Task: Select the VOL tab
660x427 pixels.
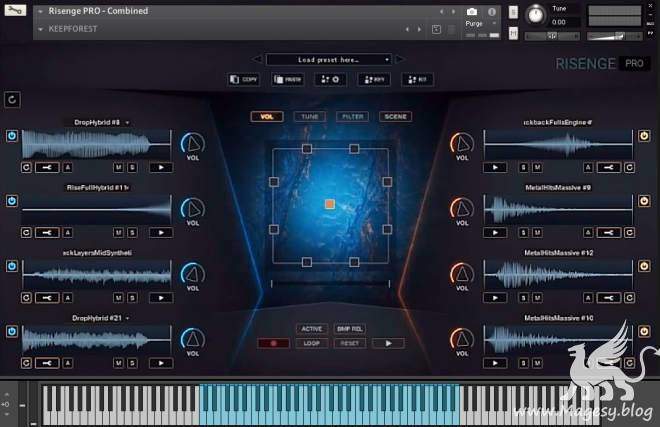Action: [x=267, y=117]
